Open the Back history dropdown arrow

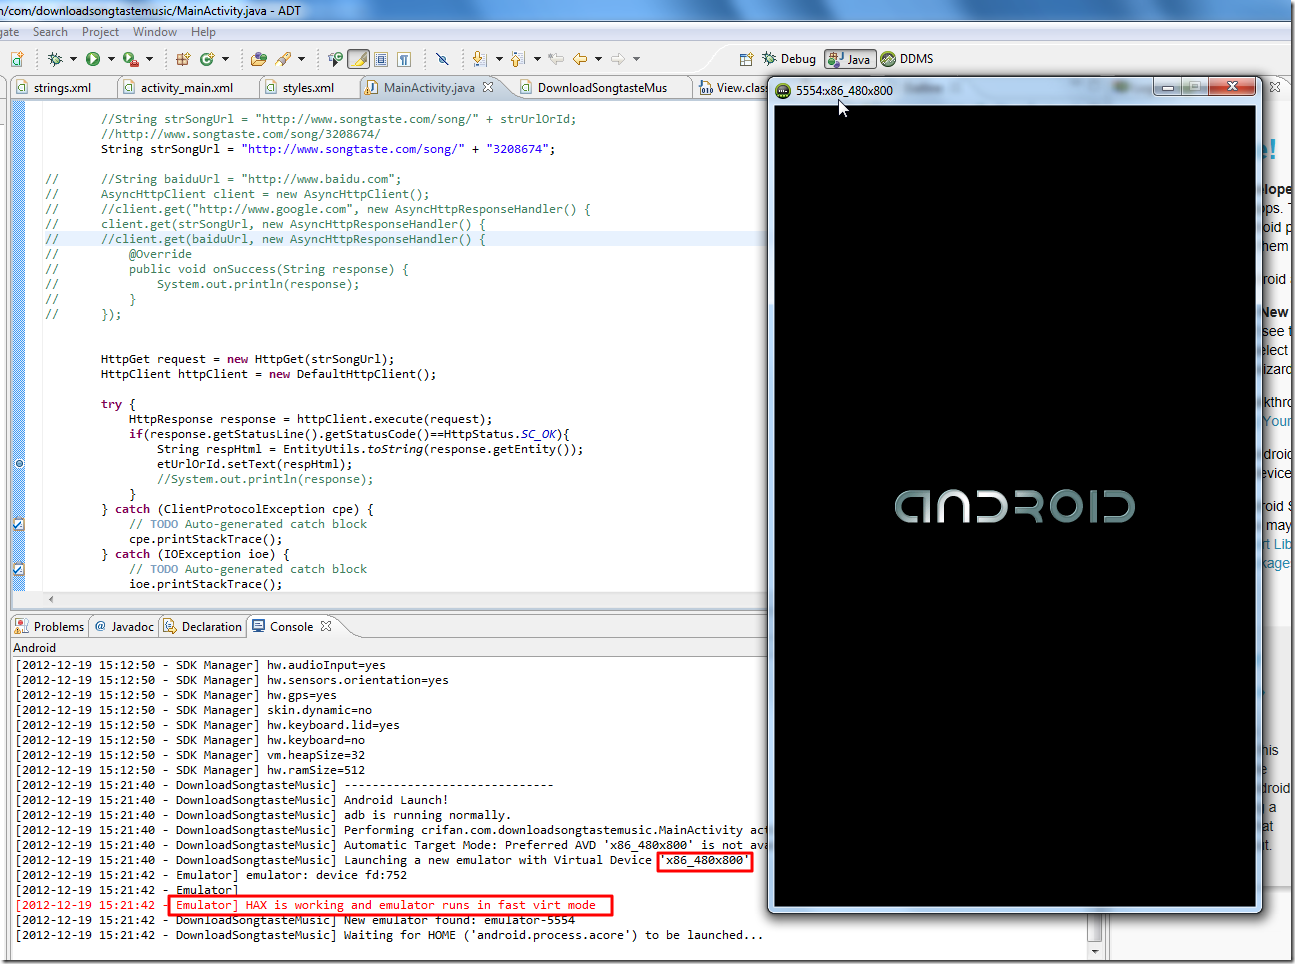point(598,59)
